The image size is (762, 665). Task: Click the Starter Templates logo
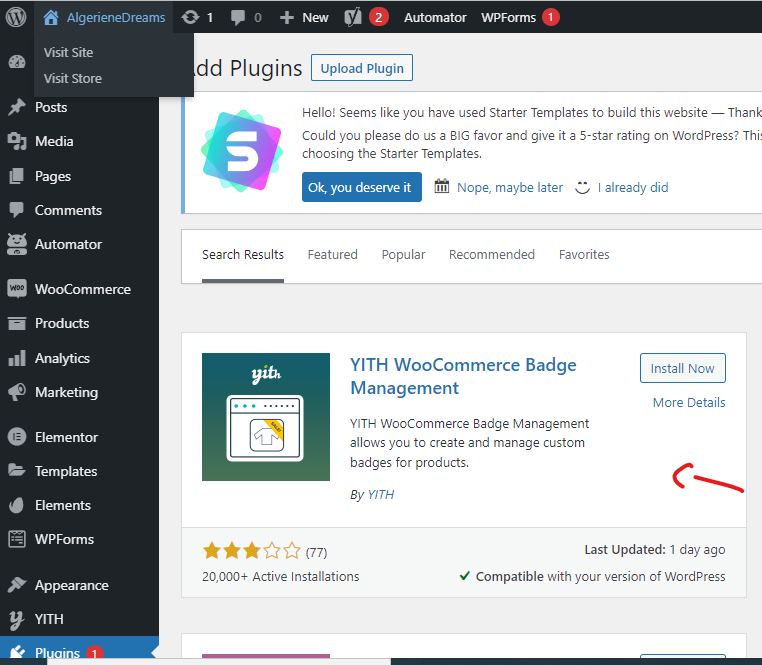242,151
